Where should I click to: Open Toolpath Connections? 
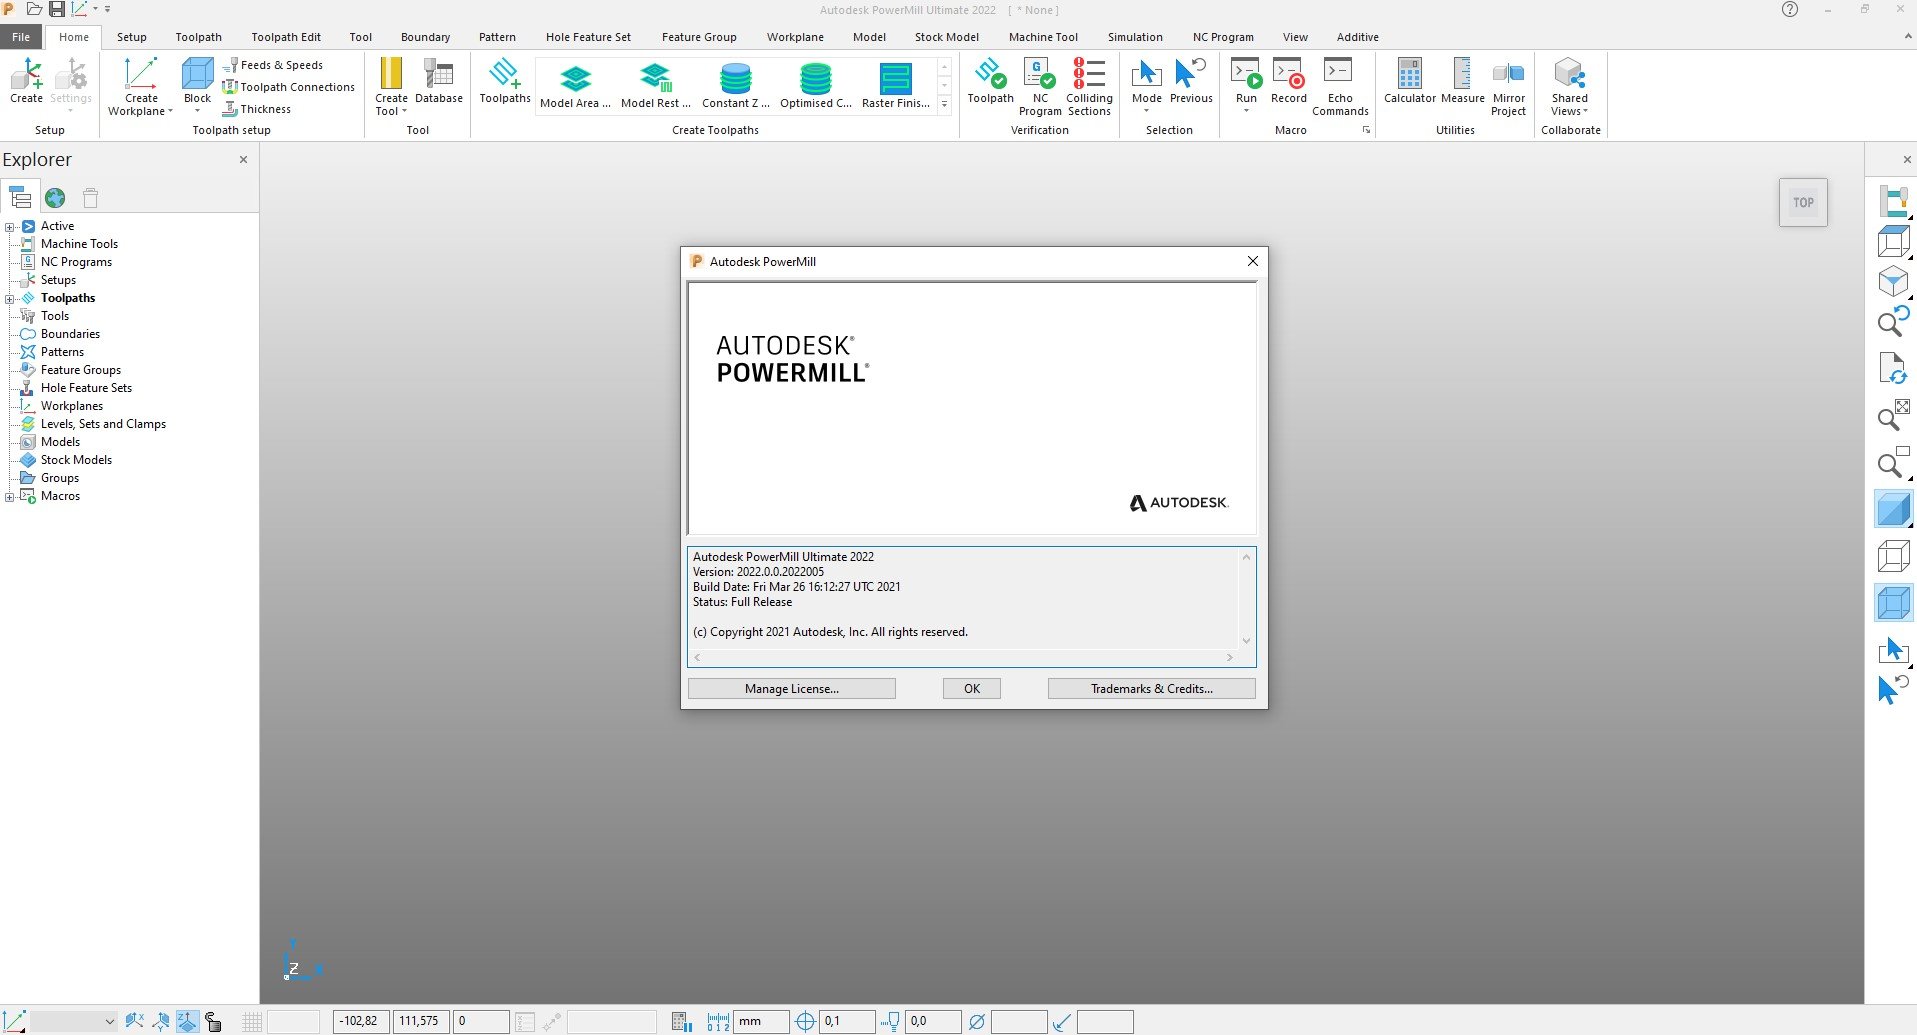coord(289,87)
